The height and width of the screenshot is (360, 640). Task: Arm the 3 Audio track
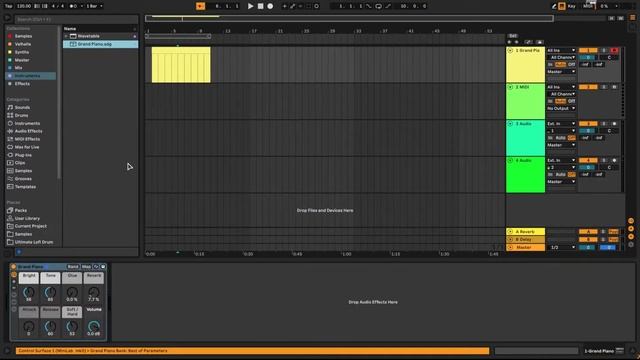point(614,124)
